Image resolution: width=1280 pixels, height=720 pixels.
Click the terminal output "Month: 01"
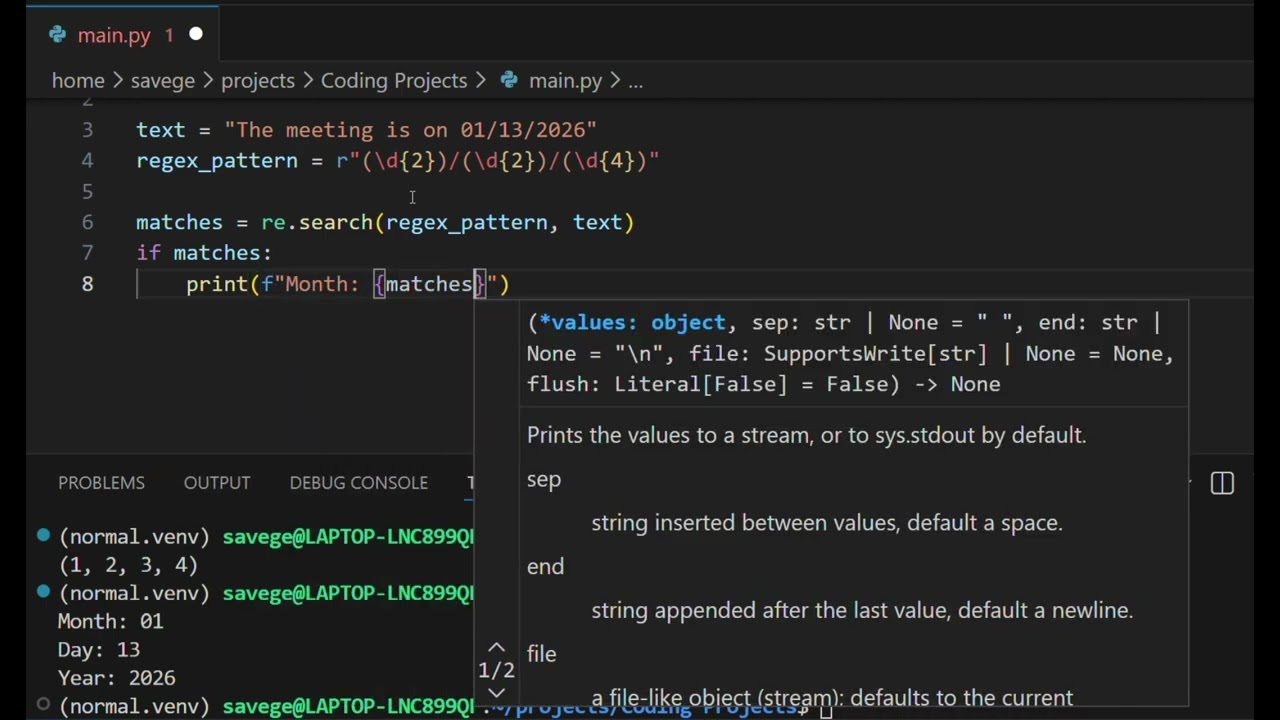coord(110,621)
